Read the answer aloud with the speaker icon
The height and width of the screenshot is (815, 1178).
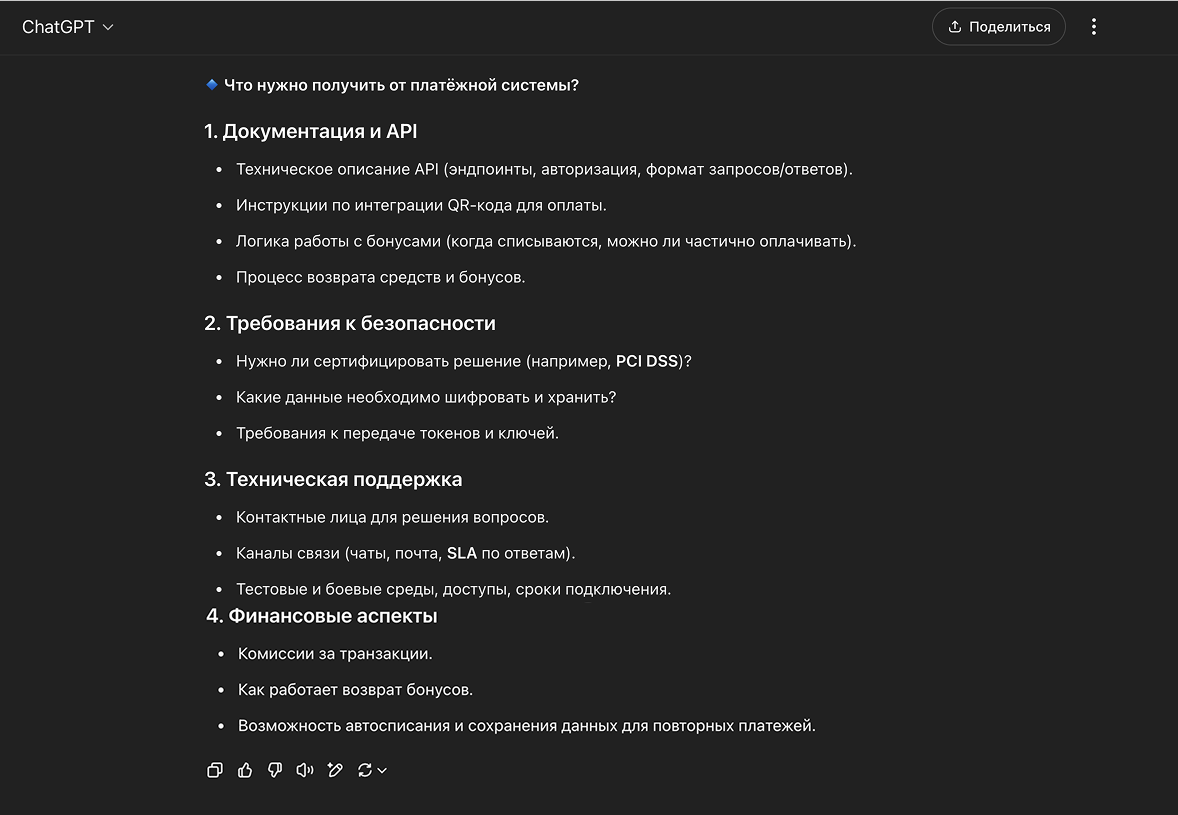coord(305,770)
